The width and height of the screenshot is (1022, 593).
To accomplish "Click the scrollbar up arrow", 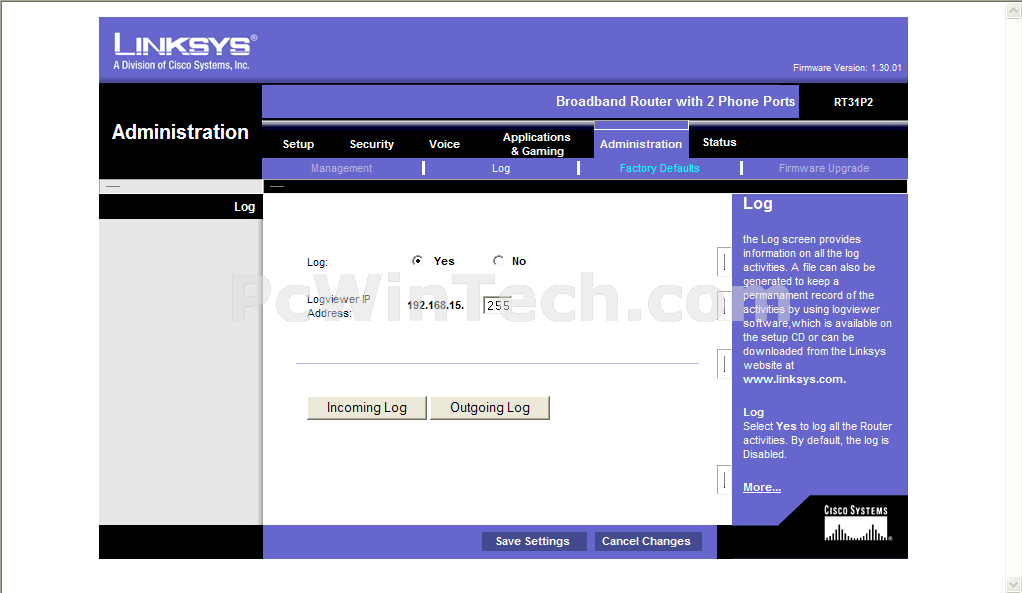I will (x=1014, y=10).
